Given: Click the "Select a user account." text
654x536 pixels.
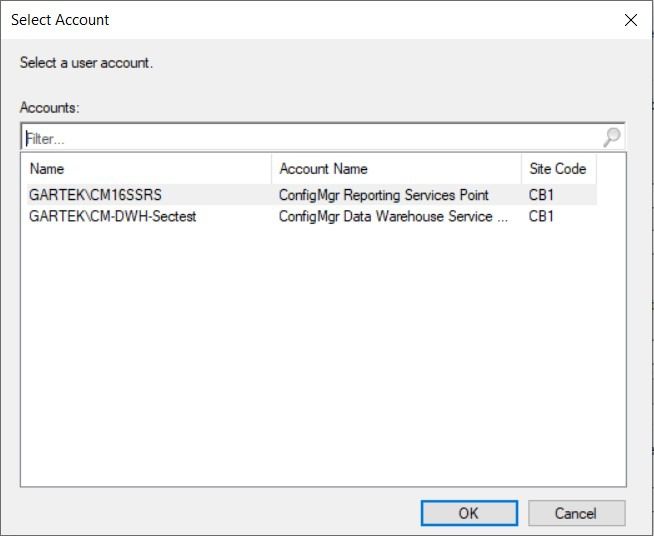Looking at the screenshot, I should 86,63.
